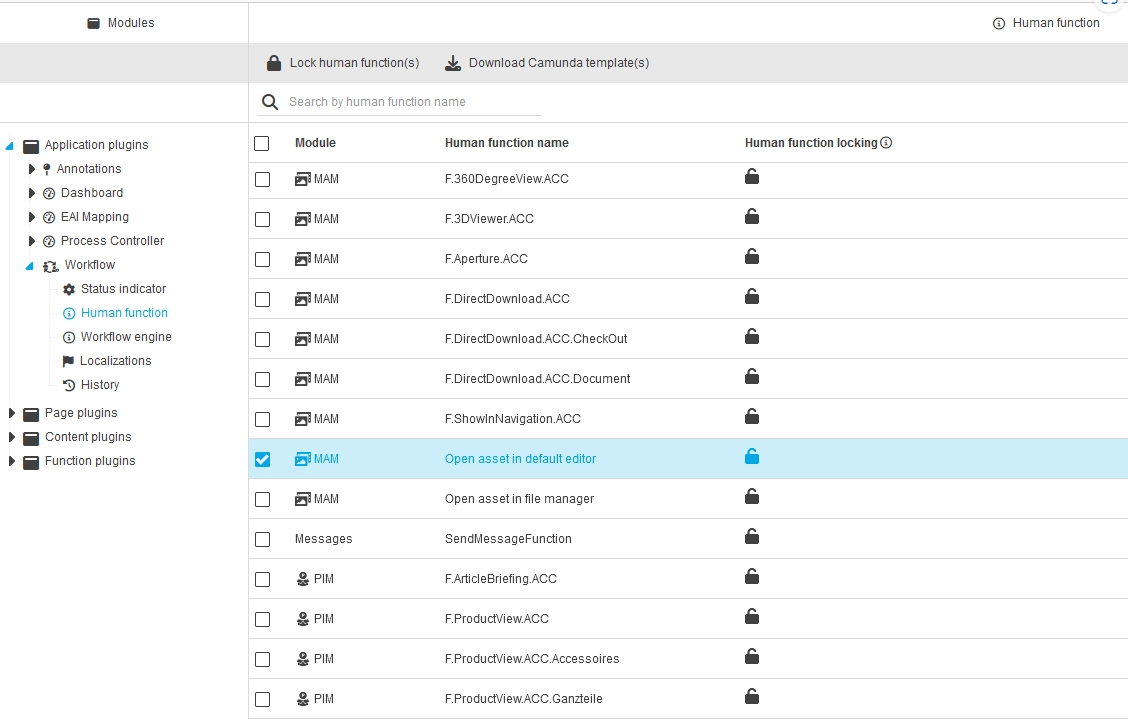Image resolution: width=1128 pixels, height=719 pixels.
Task: Expand the Dashboard tree node
Action: [32, 193]
